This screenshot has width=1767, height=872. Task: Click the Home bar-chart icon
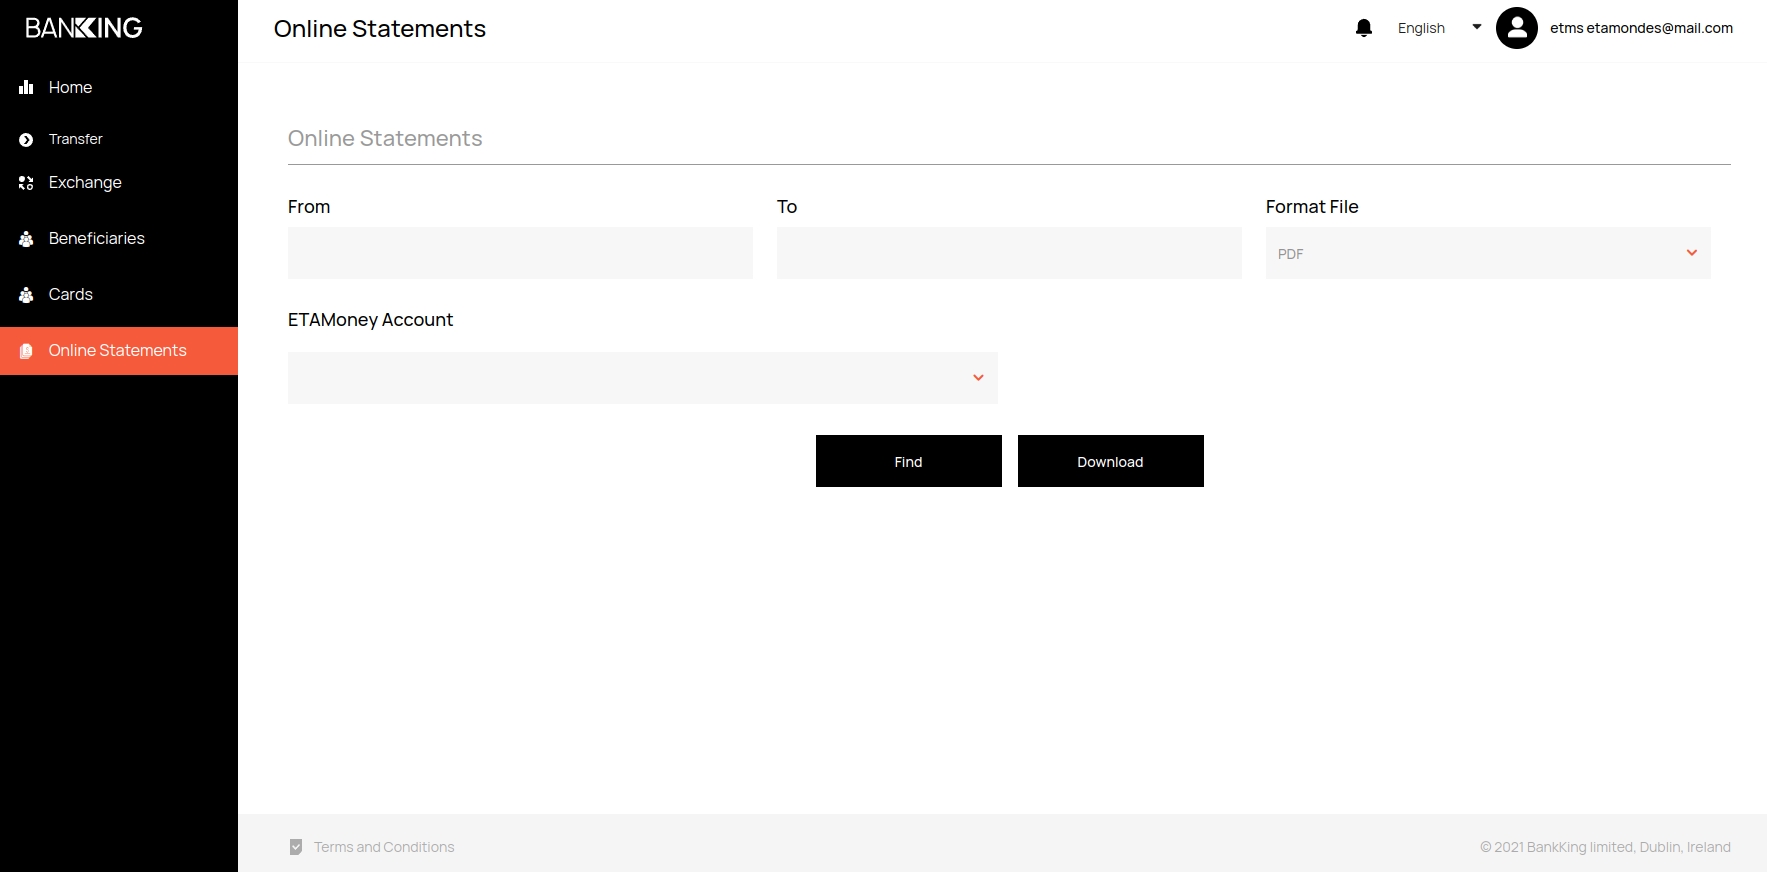(x=26, y=87)
